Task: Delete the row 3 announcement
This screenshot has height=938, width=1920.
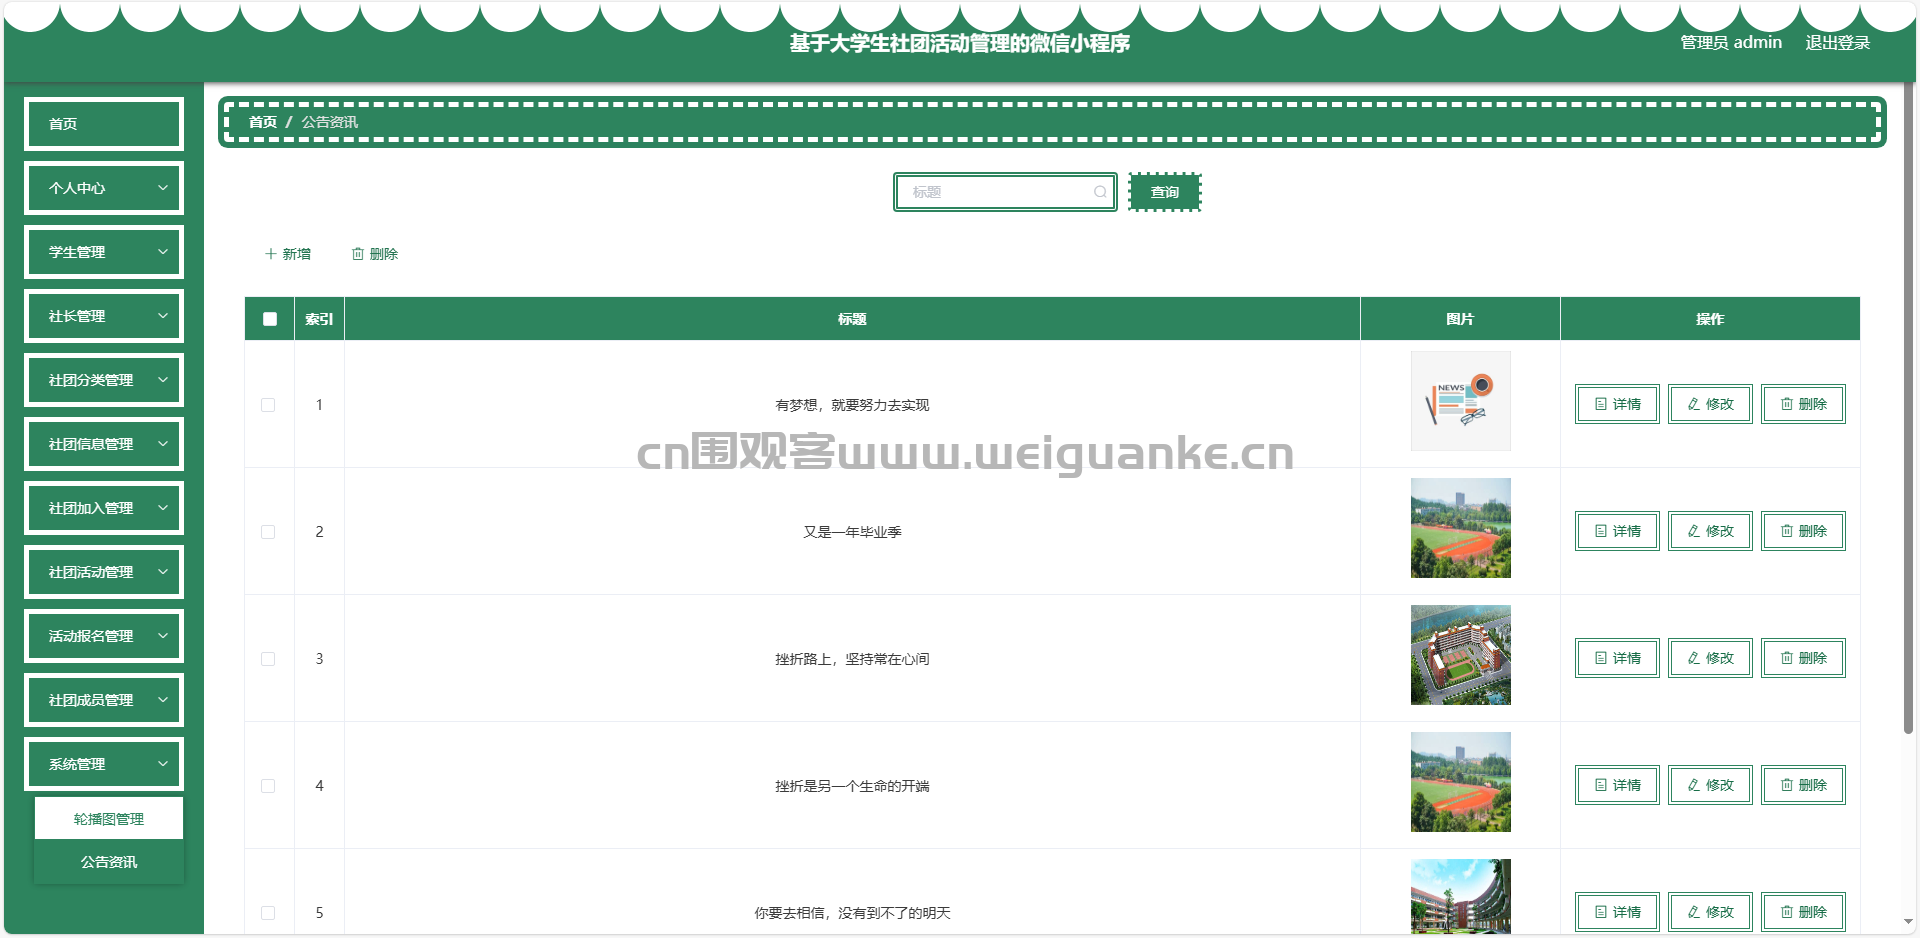Action: [x=1802, y=658]
